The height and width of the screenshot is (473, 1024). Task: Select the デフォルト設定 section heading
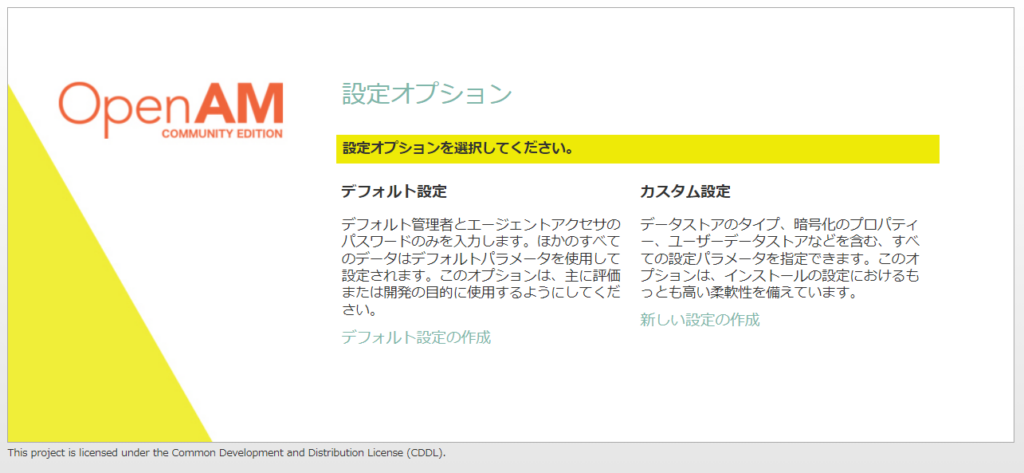click(x=394, y=192)
